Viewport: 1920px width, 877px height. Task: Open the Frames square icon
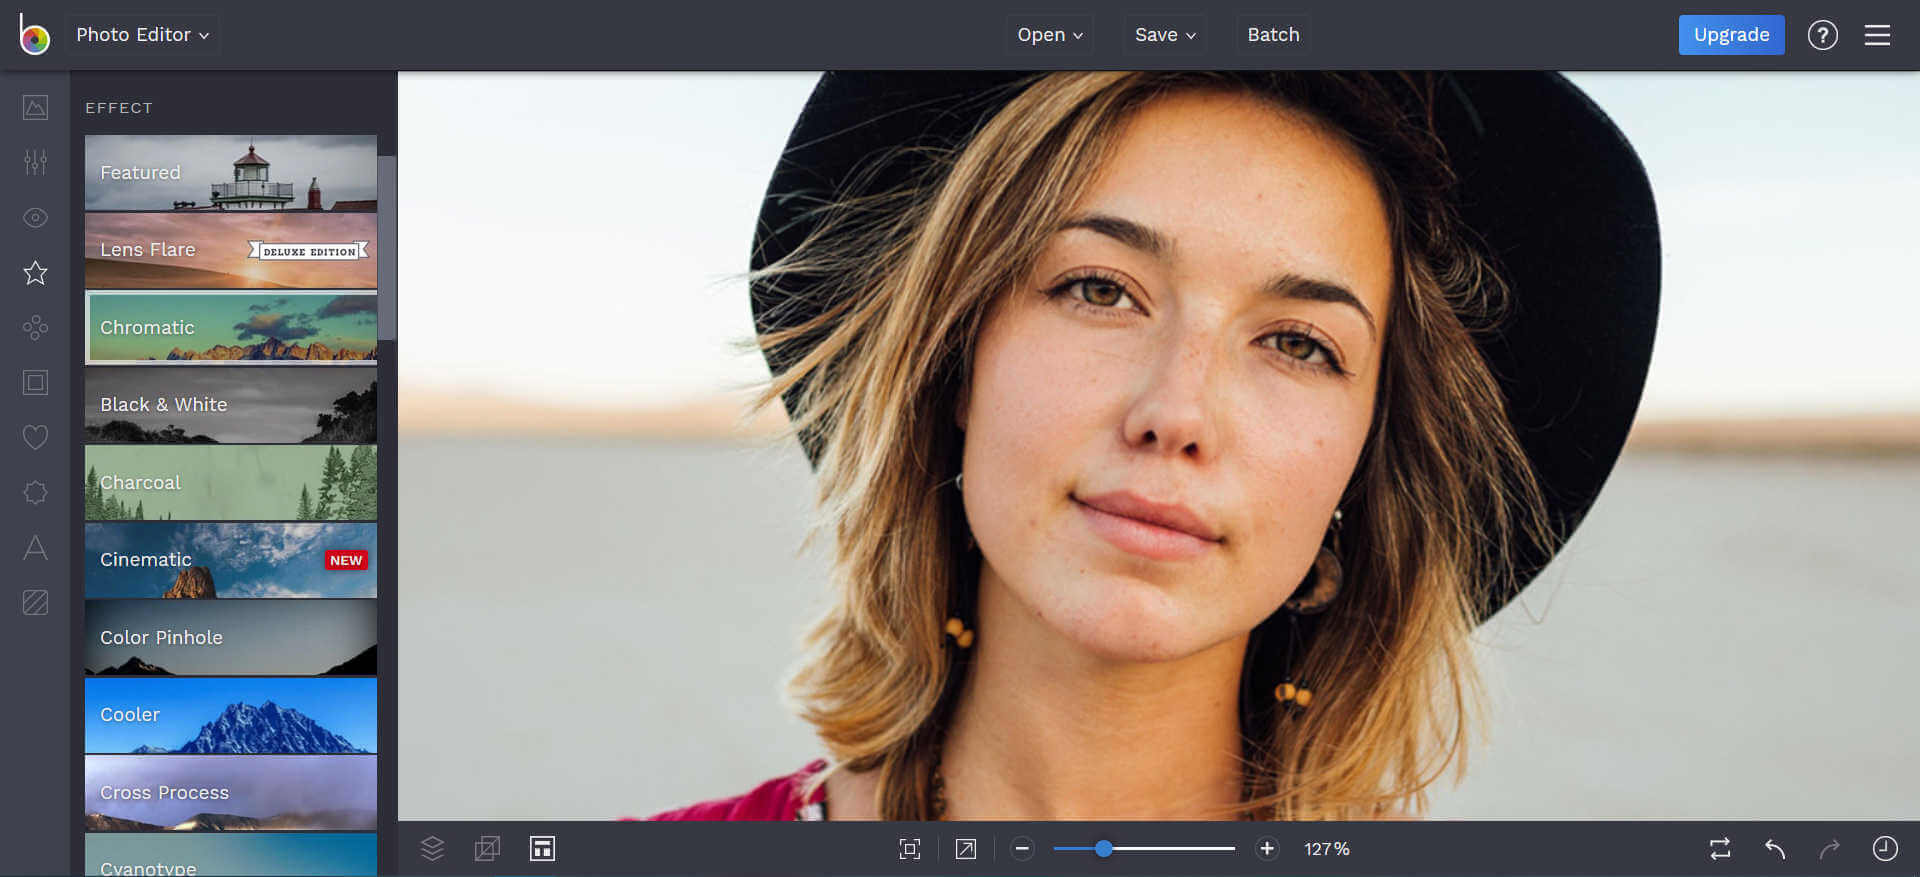35,382
